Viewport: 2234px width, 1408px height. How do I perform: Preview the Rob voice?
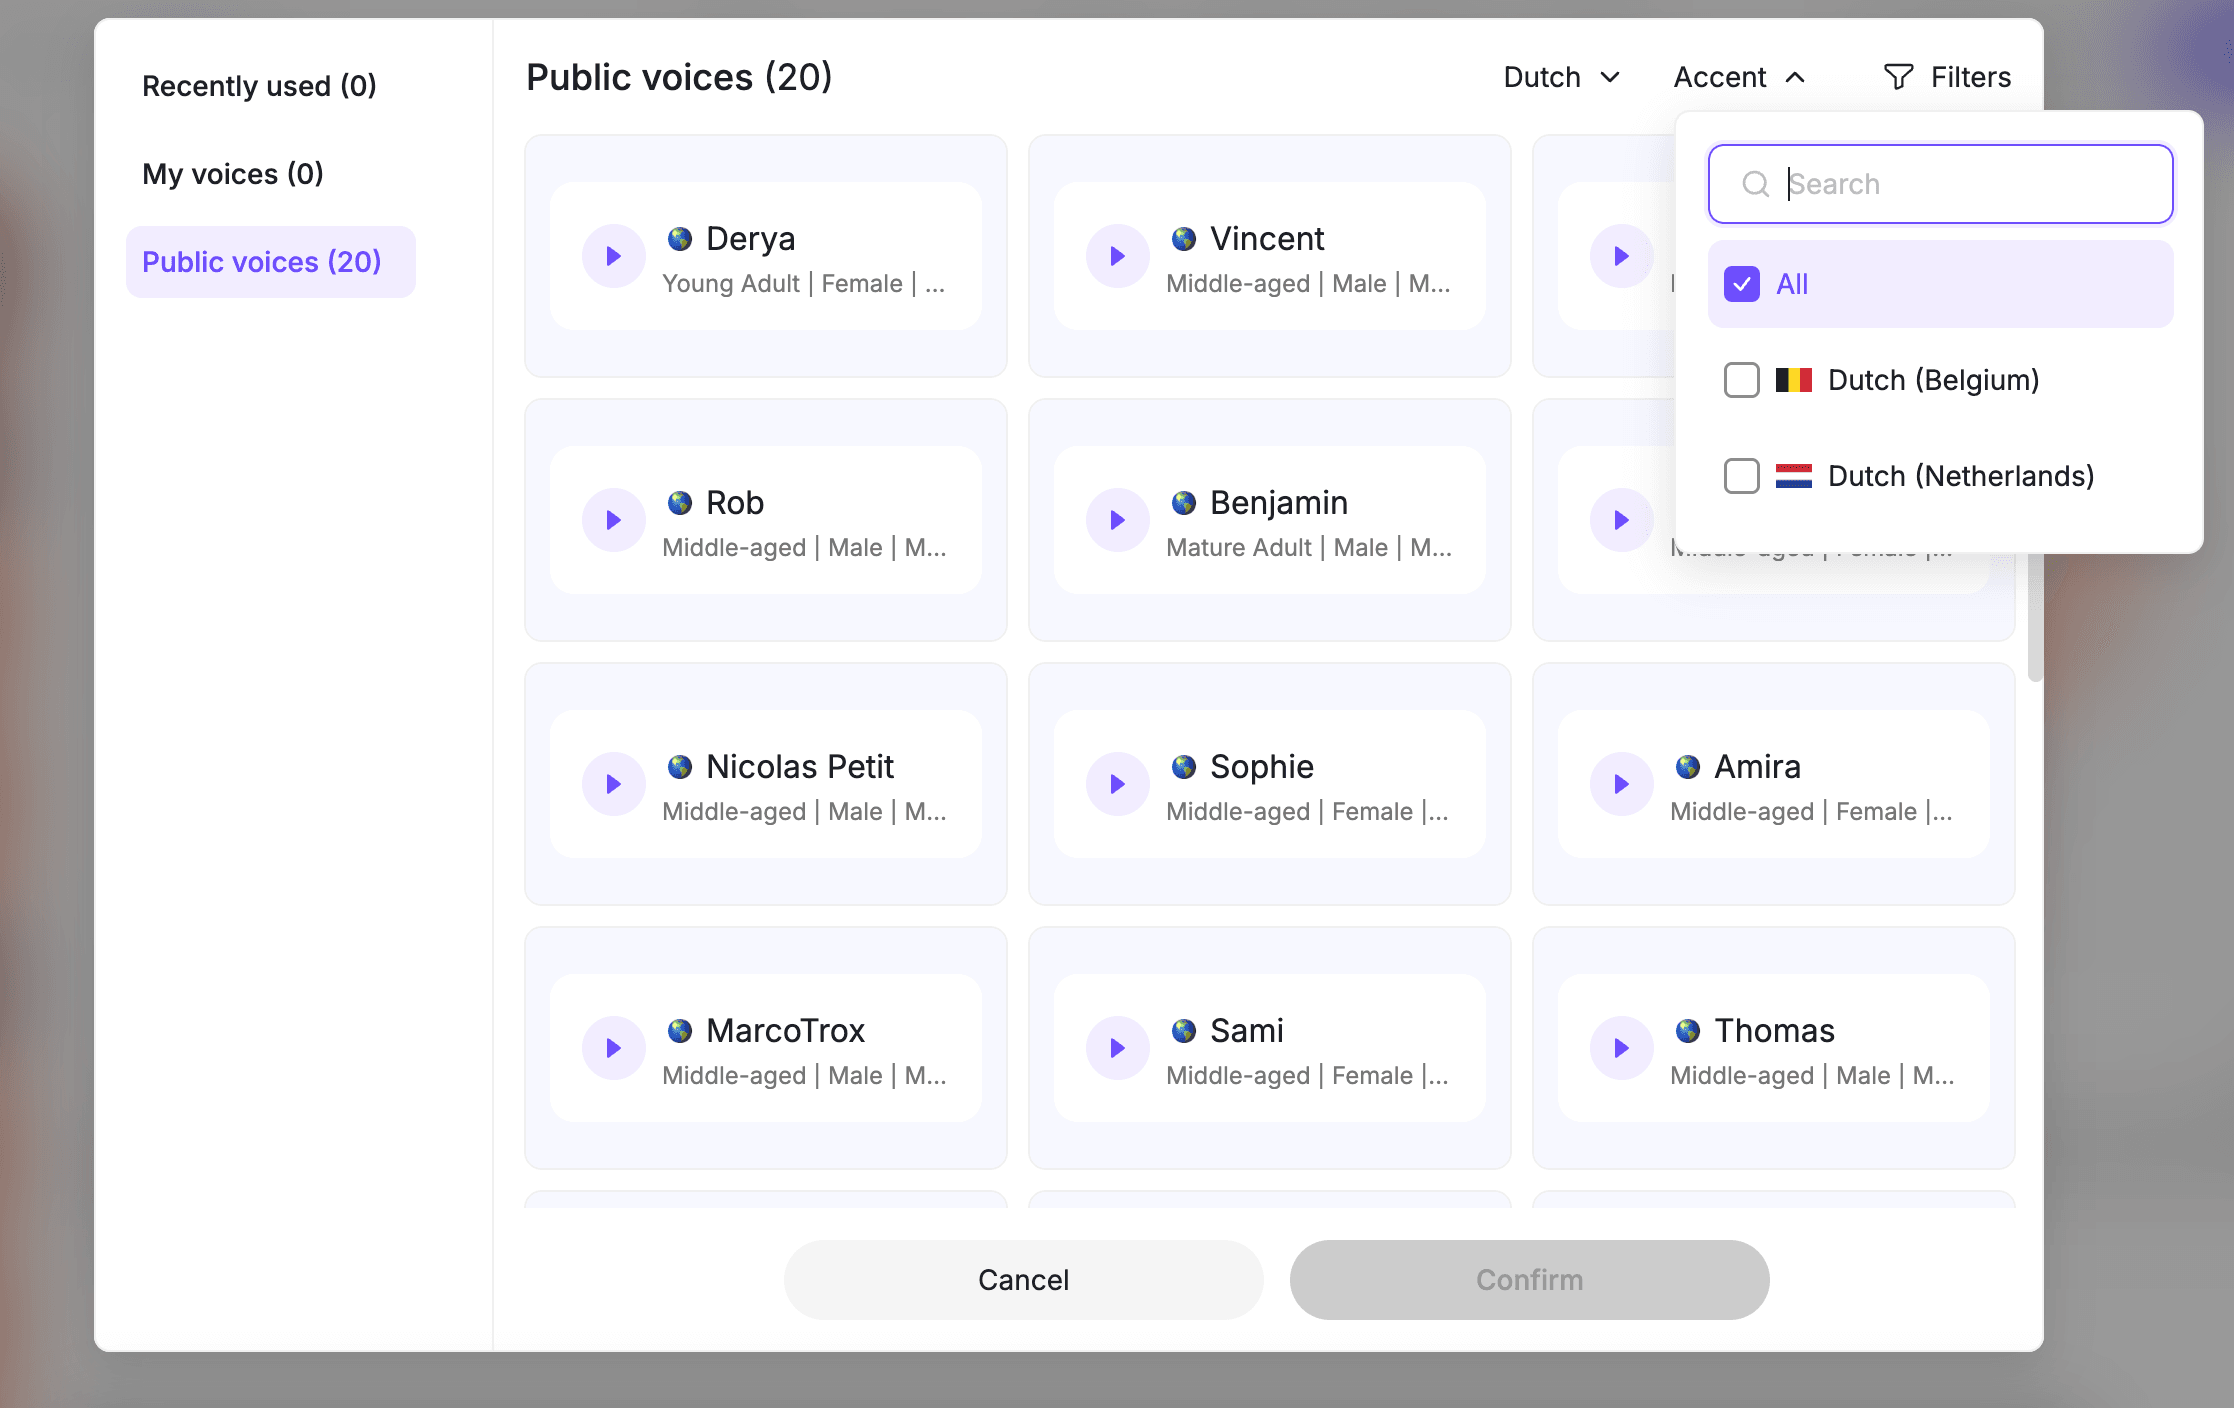[613, 520]
